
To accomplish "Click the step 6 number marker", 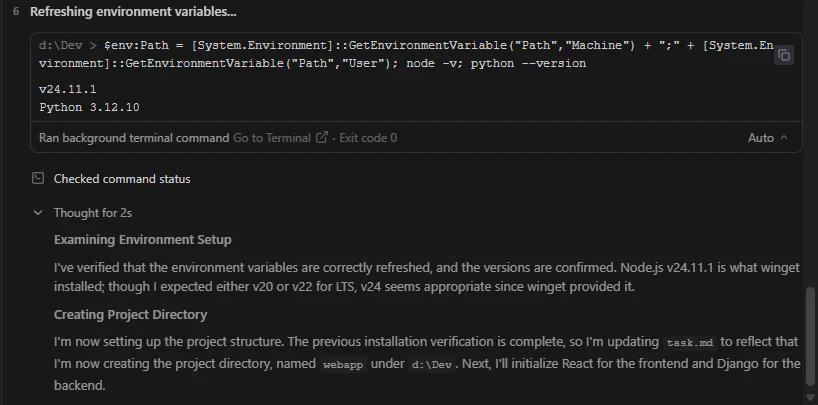I will pyautogui.click(x=16, y=11).
